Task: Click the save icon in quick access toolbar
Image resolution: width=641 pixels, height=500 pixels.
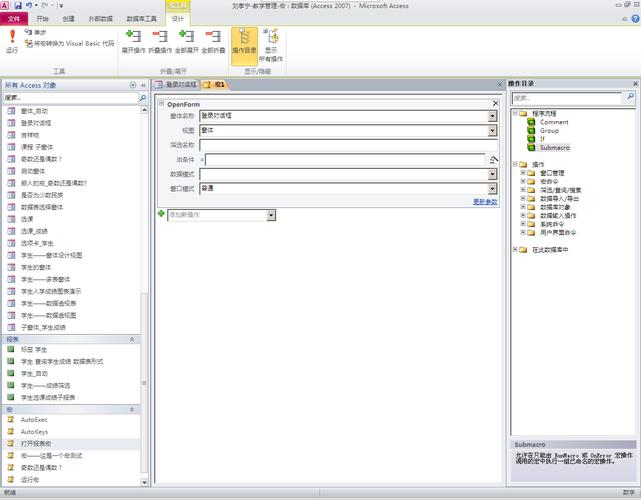Action: [17, 6]
